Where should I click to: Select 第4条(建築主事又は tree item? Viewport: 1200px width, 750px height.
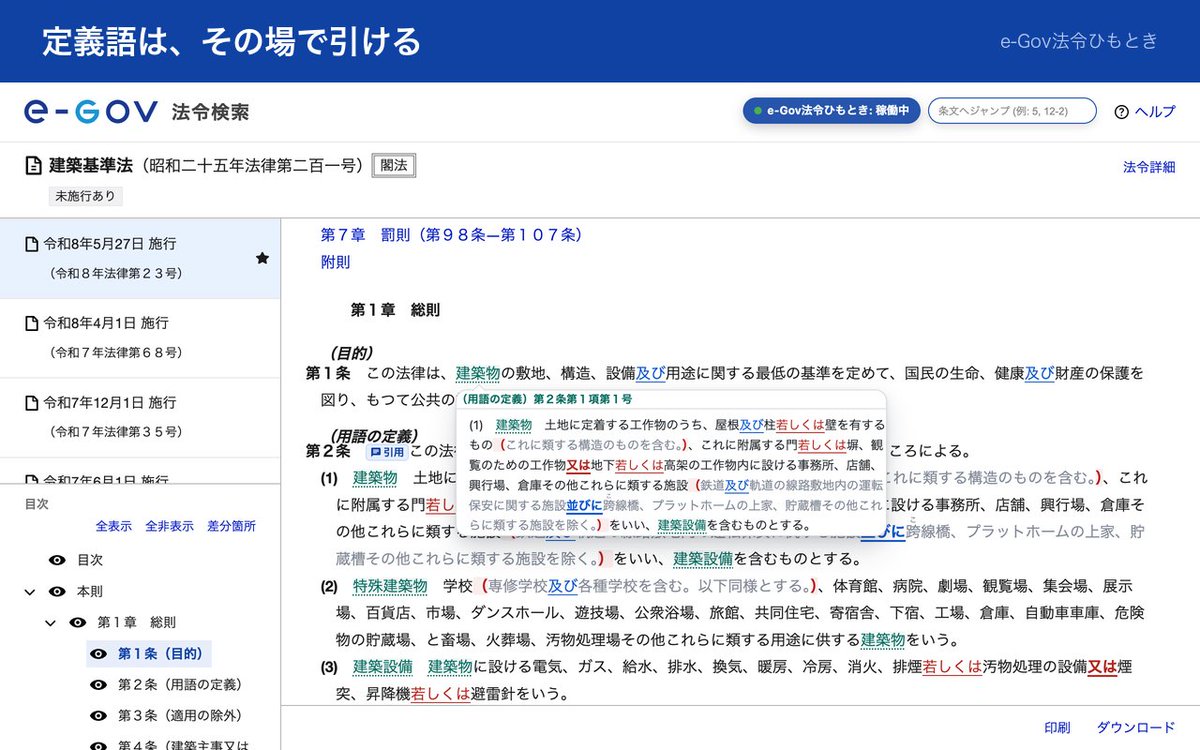tap(183, 745)
